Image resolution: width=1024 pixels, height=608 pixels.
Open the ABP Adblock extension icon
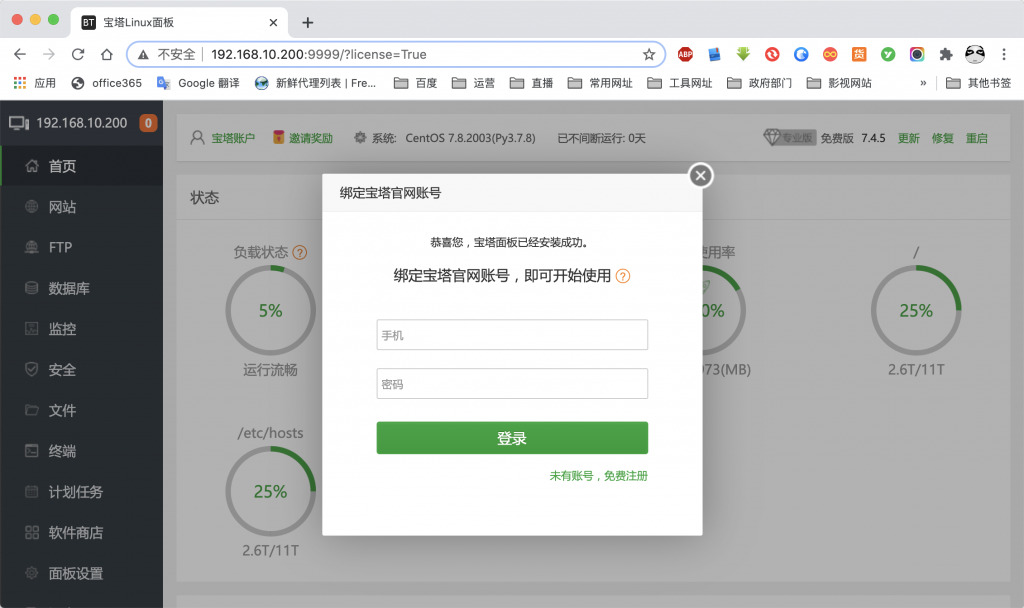click(685, 54)
